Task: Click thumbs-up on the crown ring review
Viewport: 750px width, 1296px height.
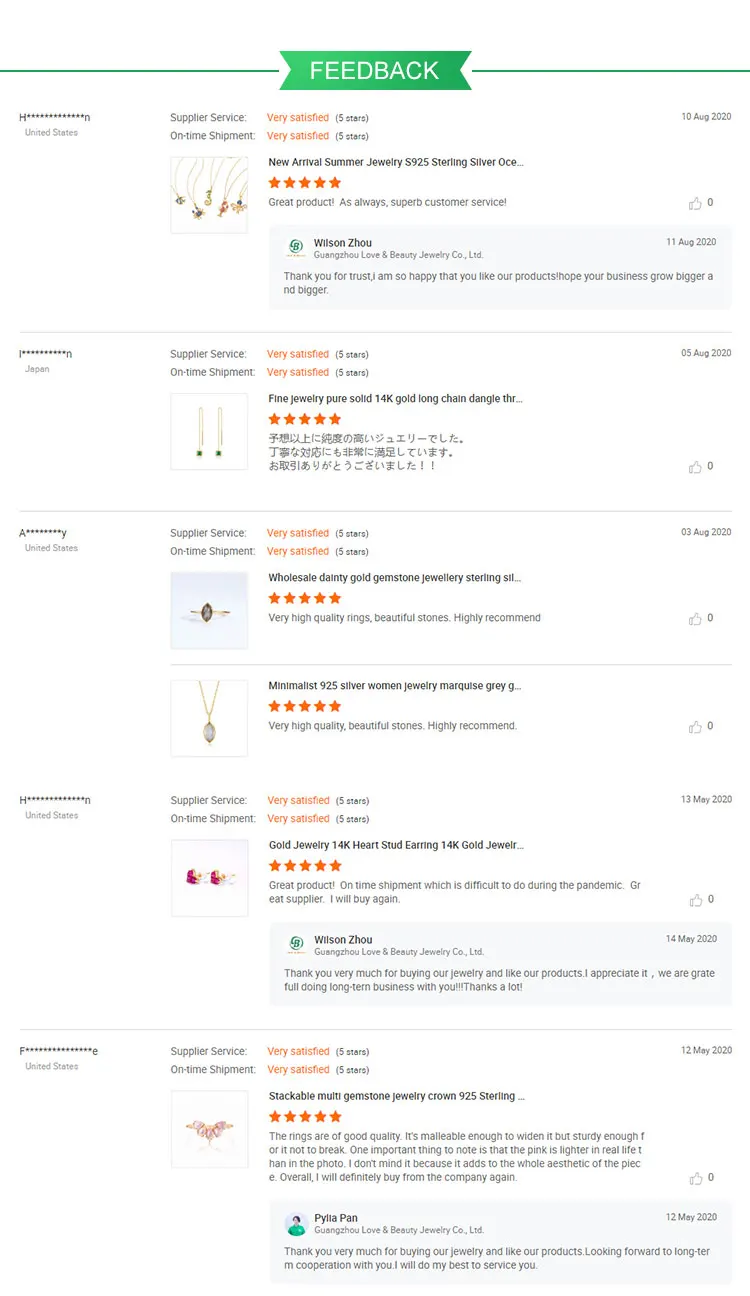Action: click(696, 1178)
